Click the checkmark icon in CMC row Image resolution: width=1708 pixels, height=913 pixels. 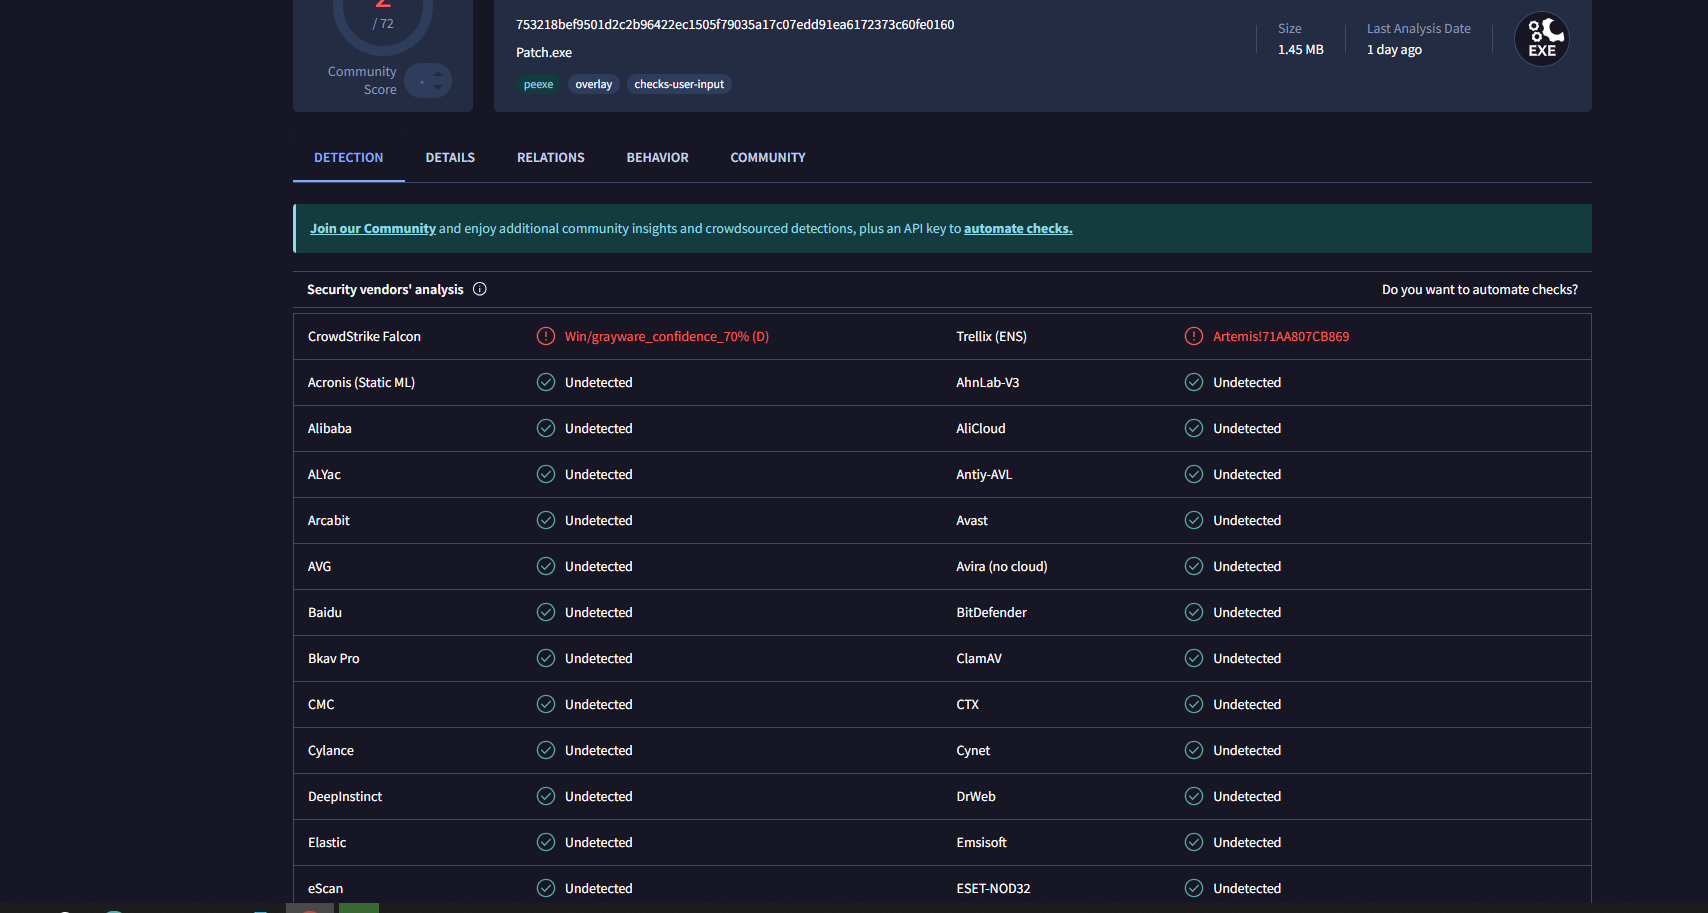pos(546,704)
